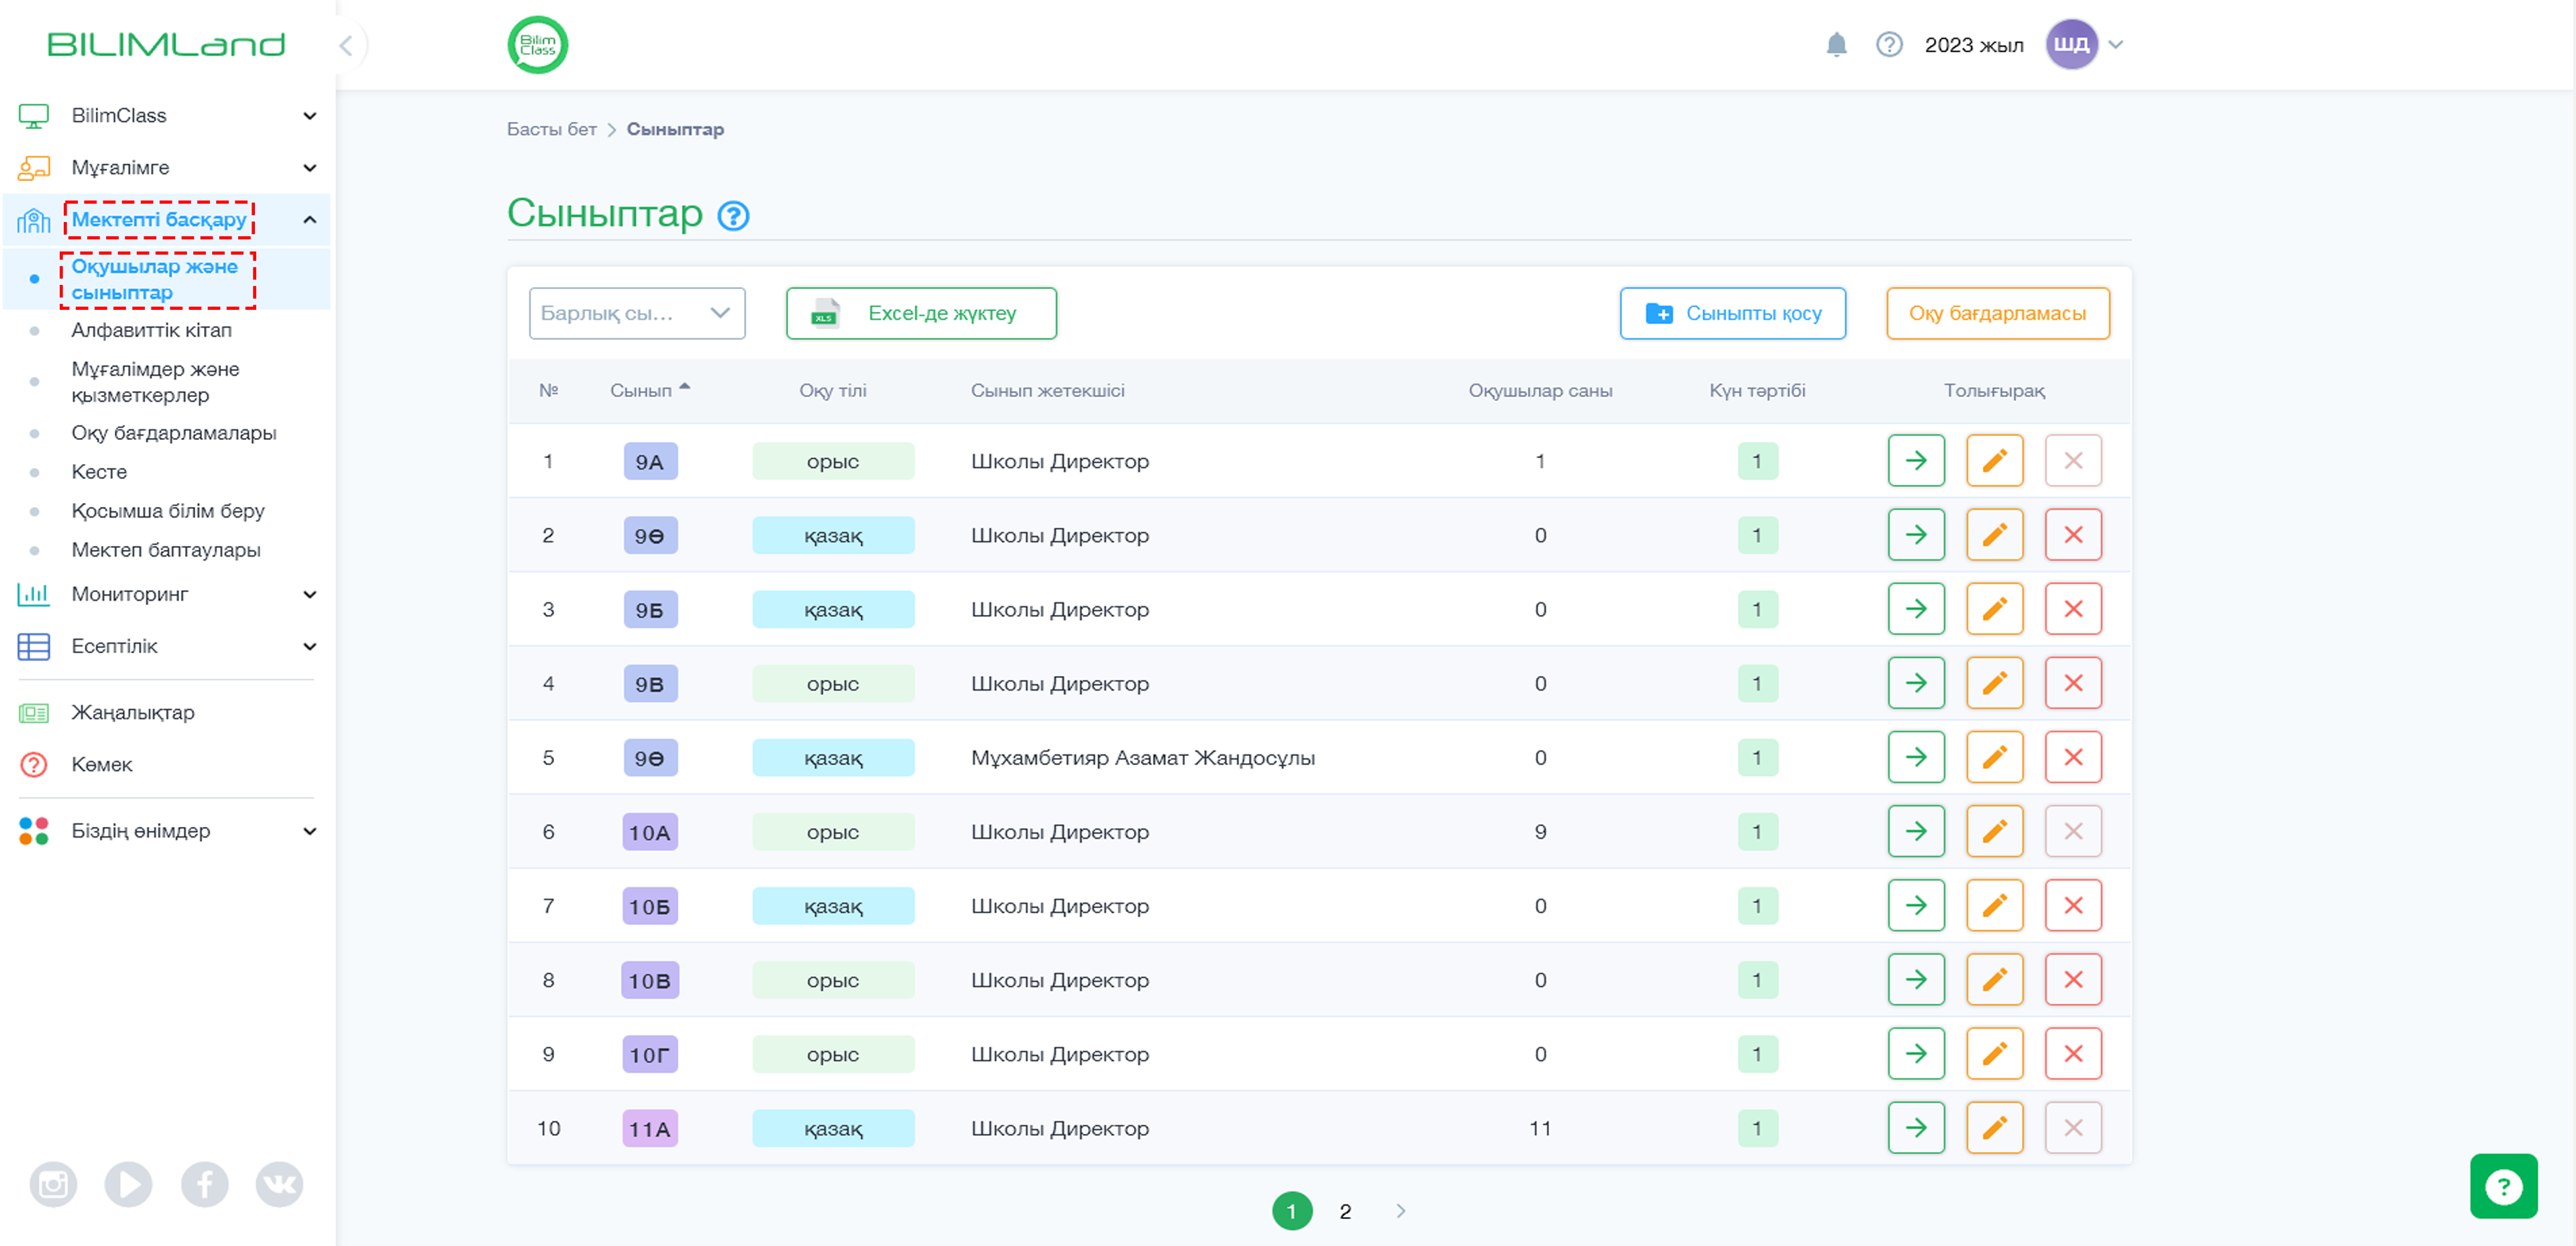Open the Барлық сы... class filter dropdown
Image resolution: width=2576 pixels, height=1246 pixels.
pyautogui.click(x=637, y=314)
